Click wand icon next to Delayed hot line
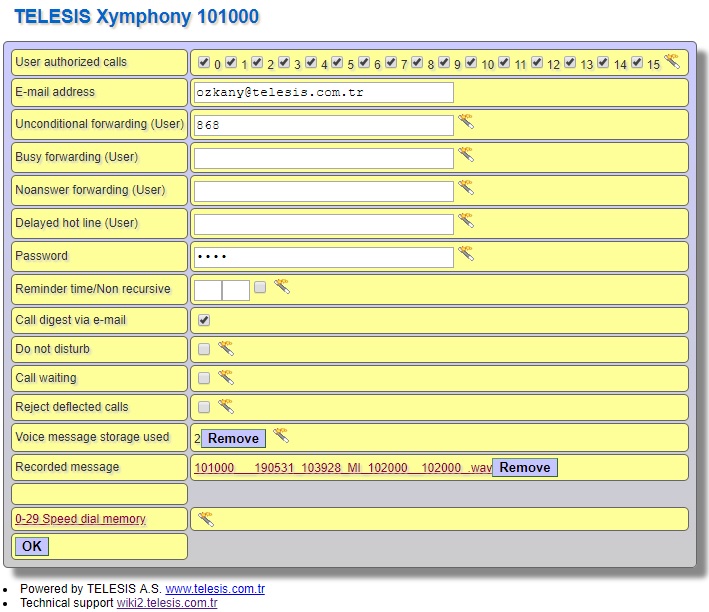 tap(466, 221)
